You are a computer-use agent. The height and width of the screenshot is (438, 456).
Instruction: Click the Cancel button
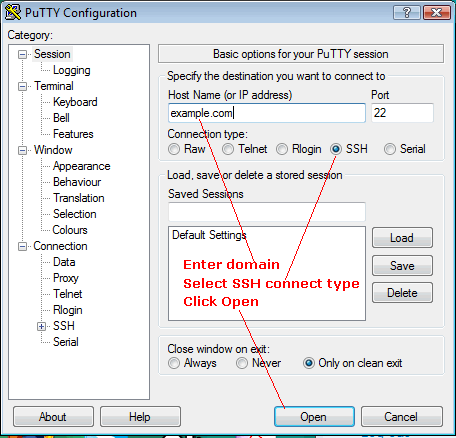click(x=402, y=417)
